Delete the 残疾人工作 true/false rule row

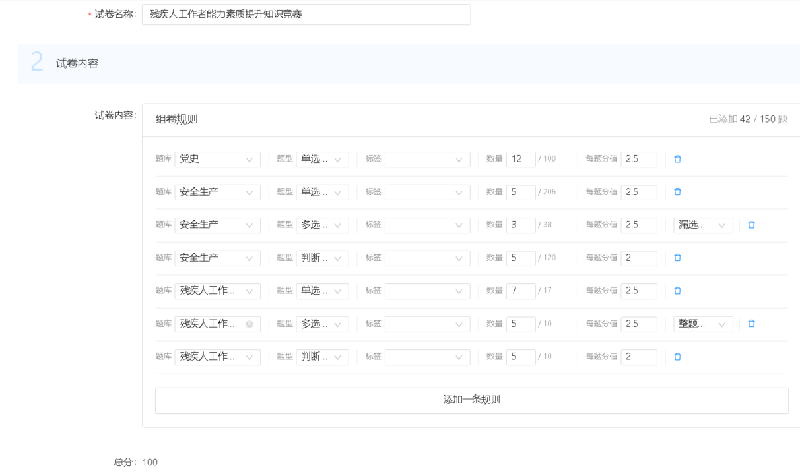pos(677,357)
